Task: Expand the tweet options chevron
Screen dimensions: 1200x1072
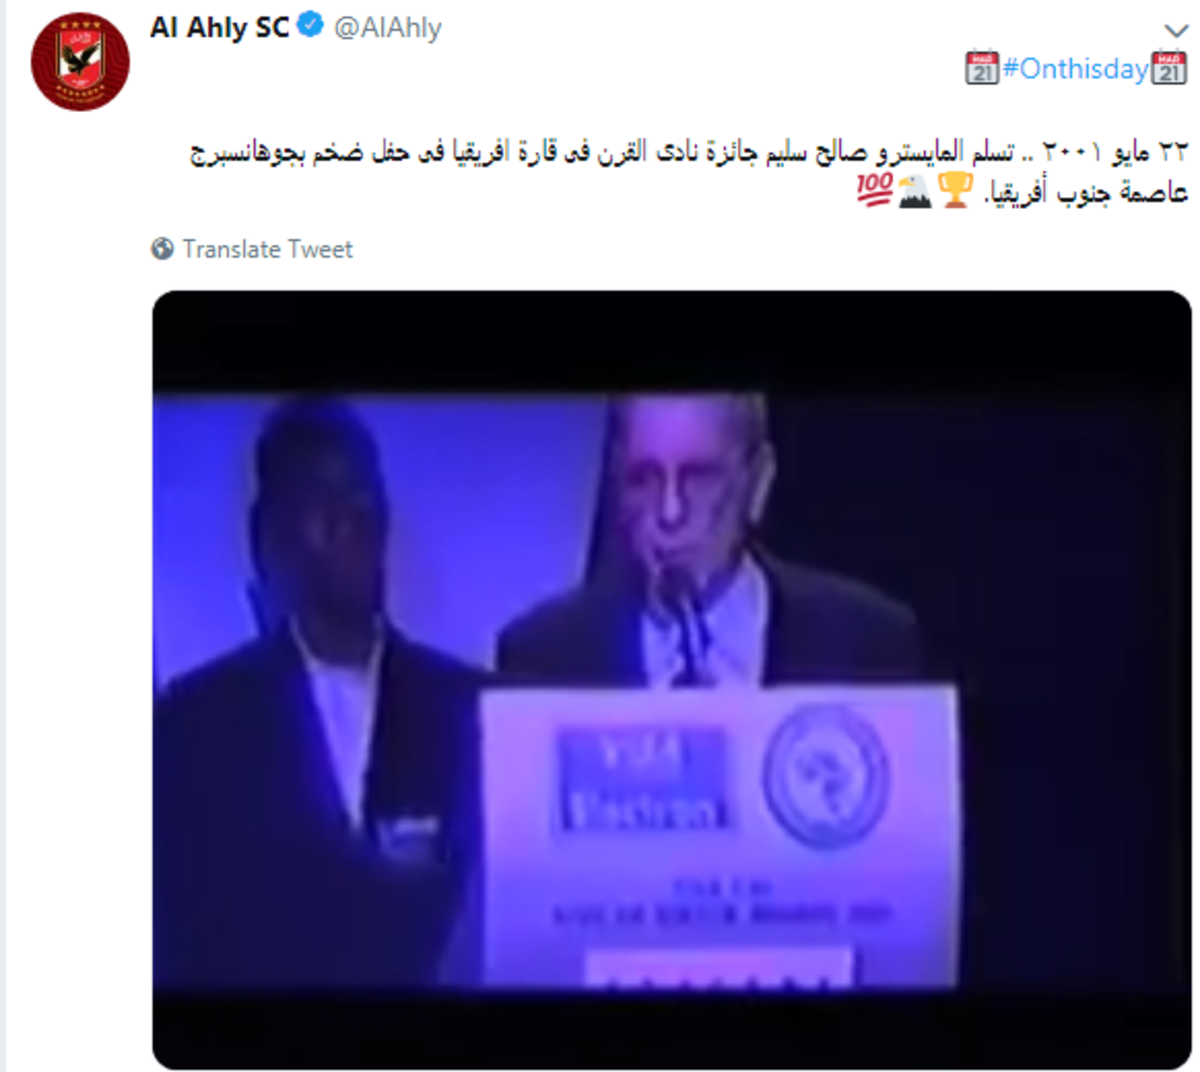Action: click(x=1176, y=31)
